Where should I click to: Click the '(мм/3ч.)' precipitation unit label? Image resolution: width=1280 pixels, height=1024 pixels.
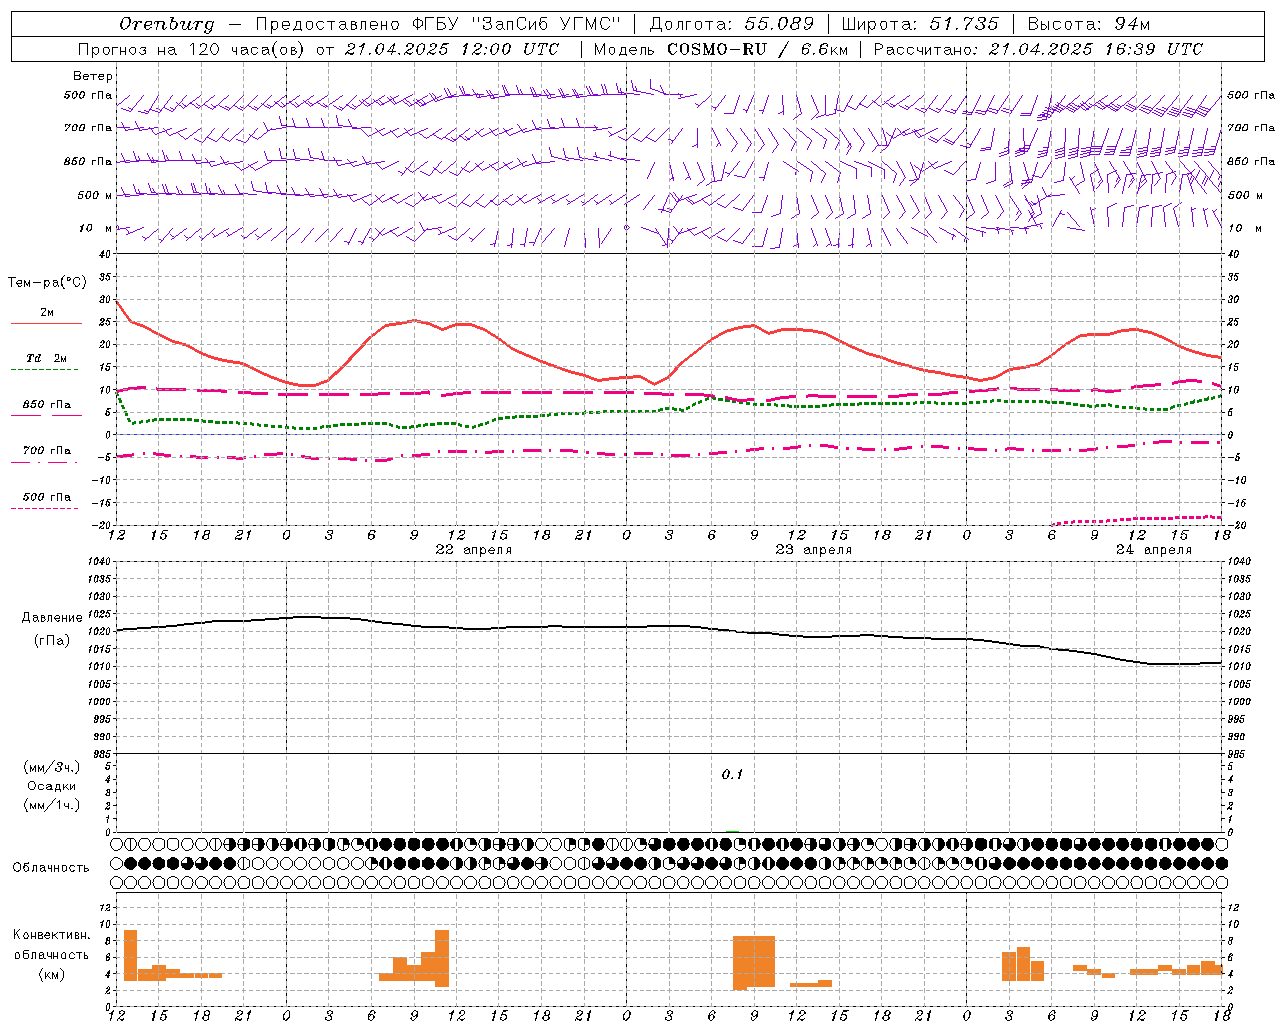point(52,767)
